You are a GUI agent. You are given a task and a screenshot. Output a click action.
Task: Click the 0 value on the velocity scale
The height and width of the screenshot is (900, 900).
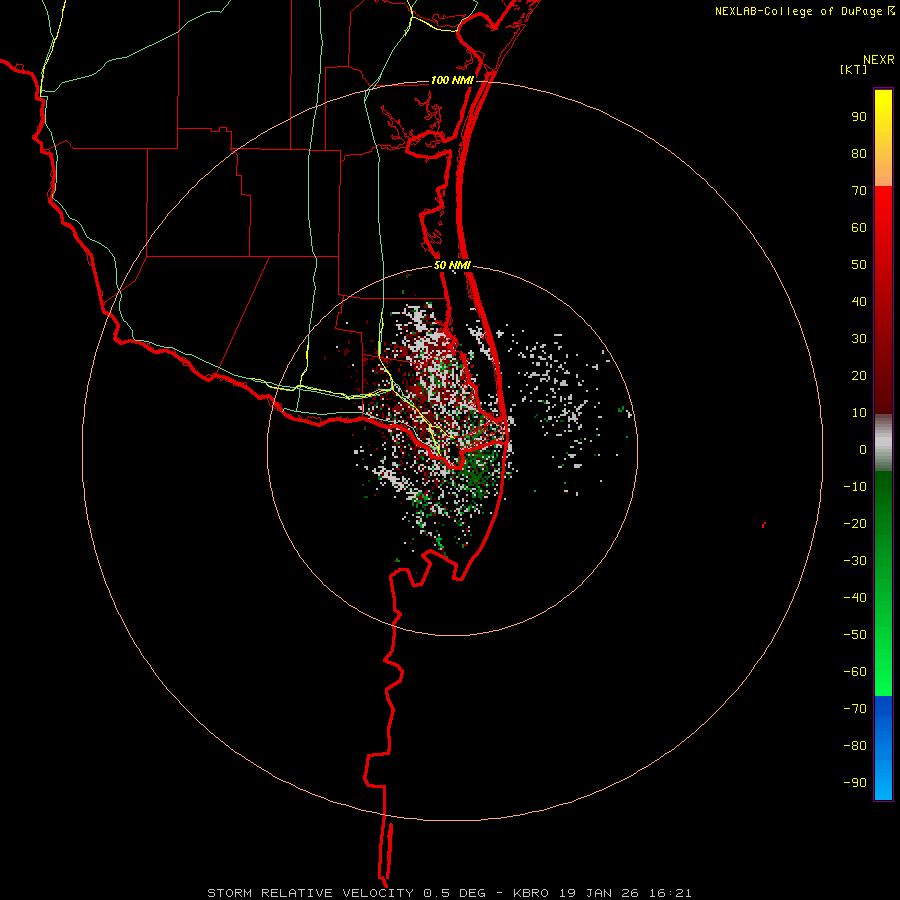pyautogui.click(x=863, y=449)
